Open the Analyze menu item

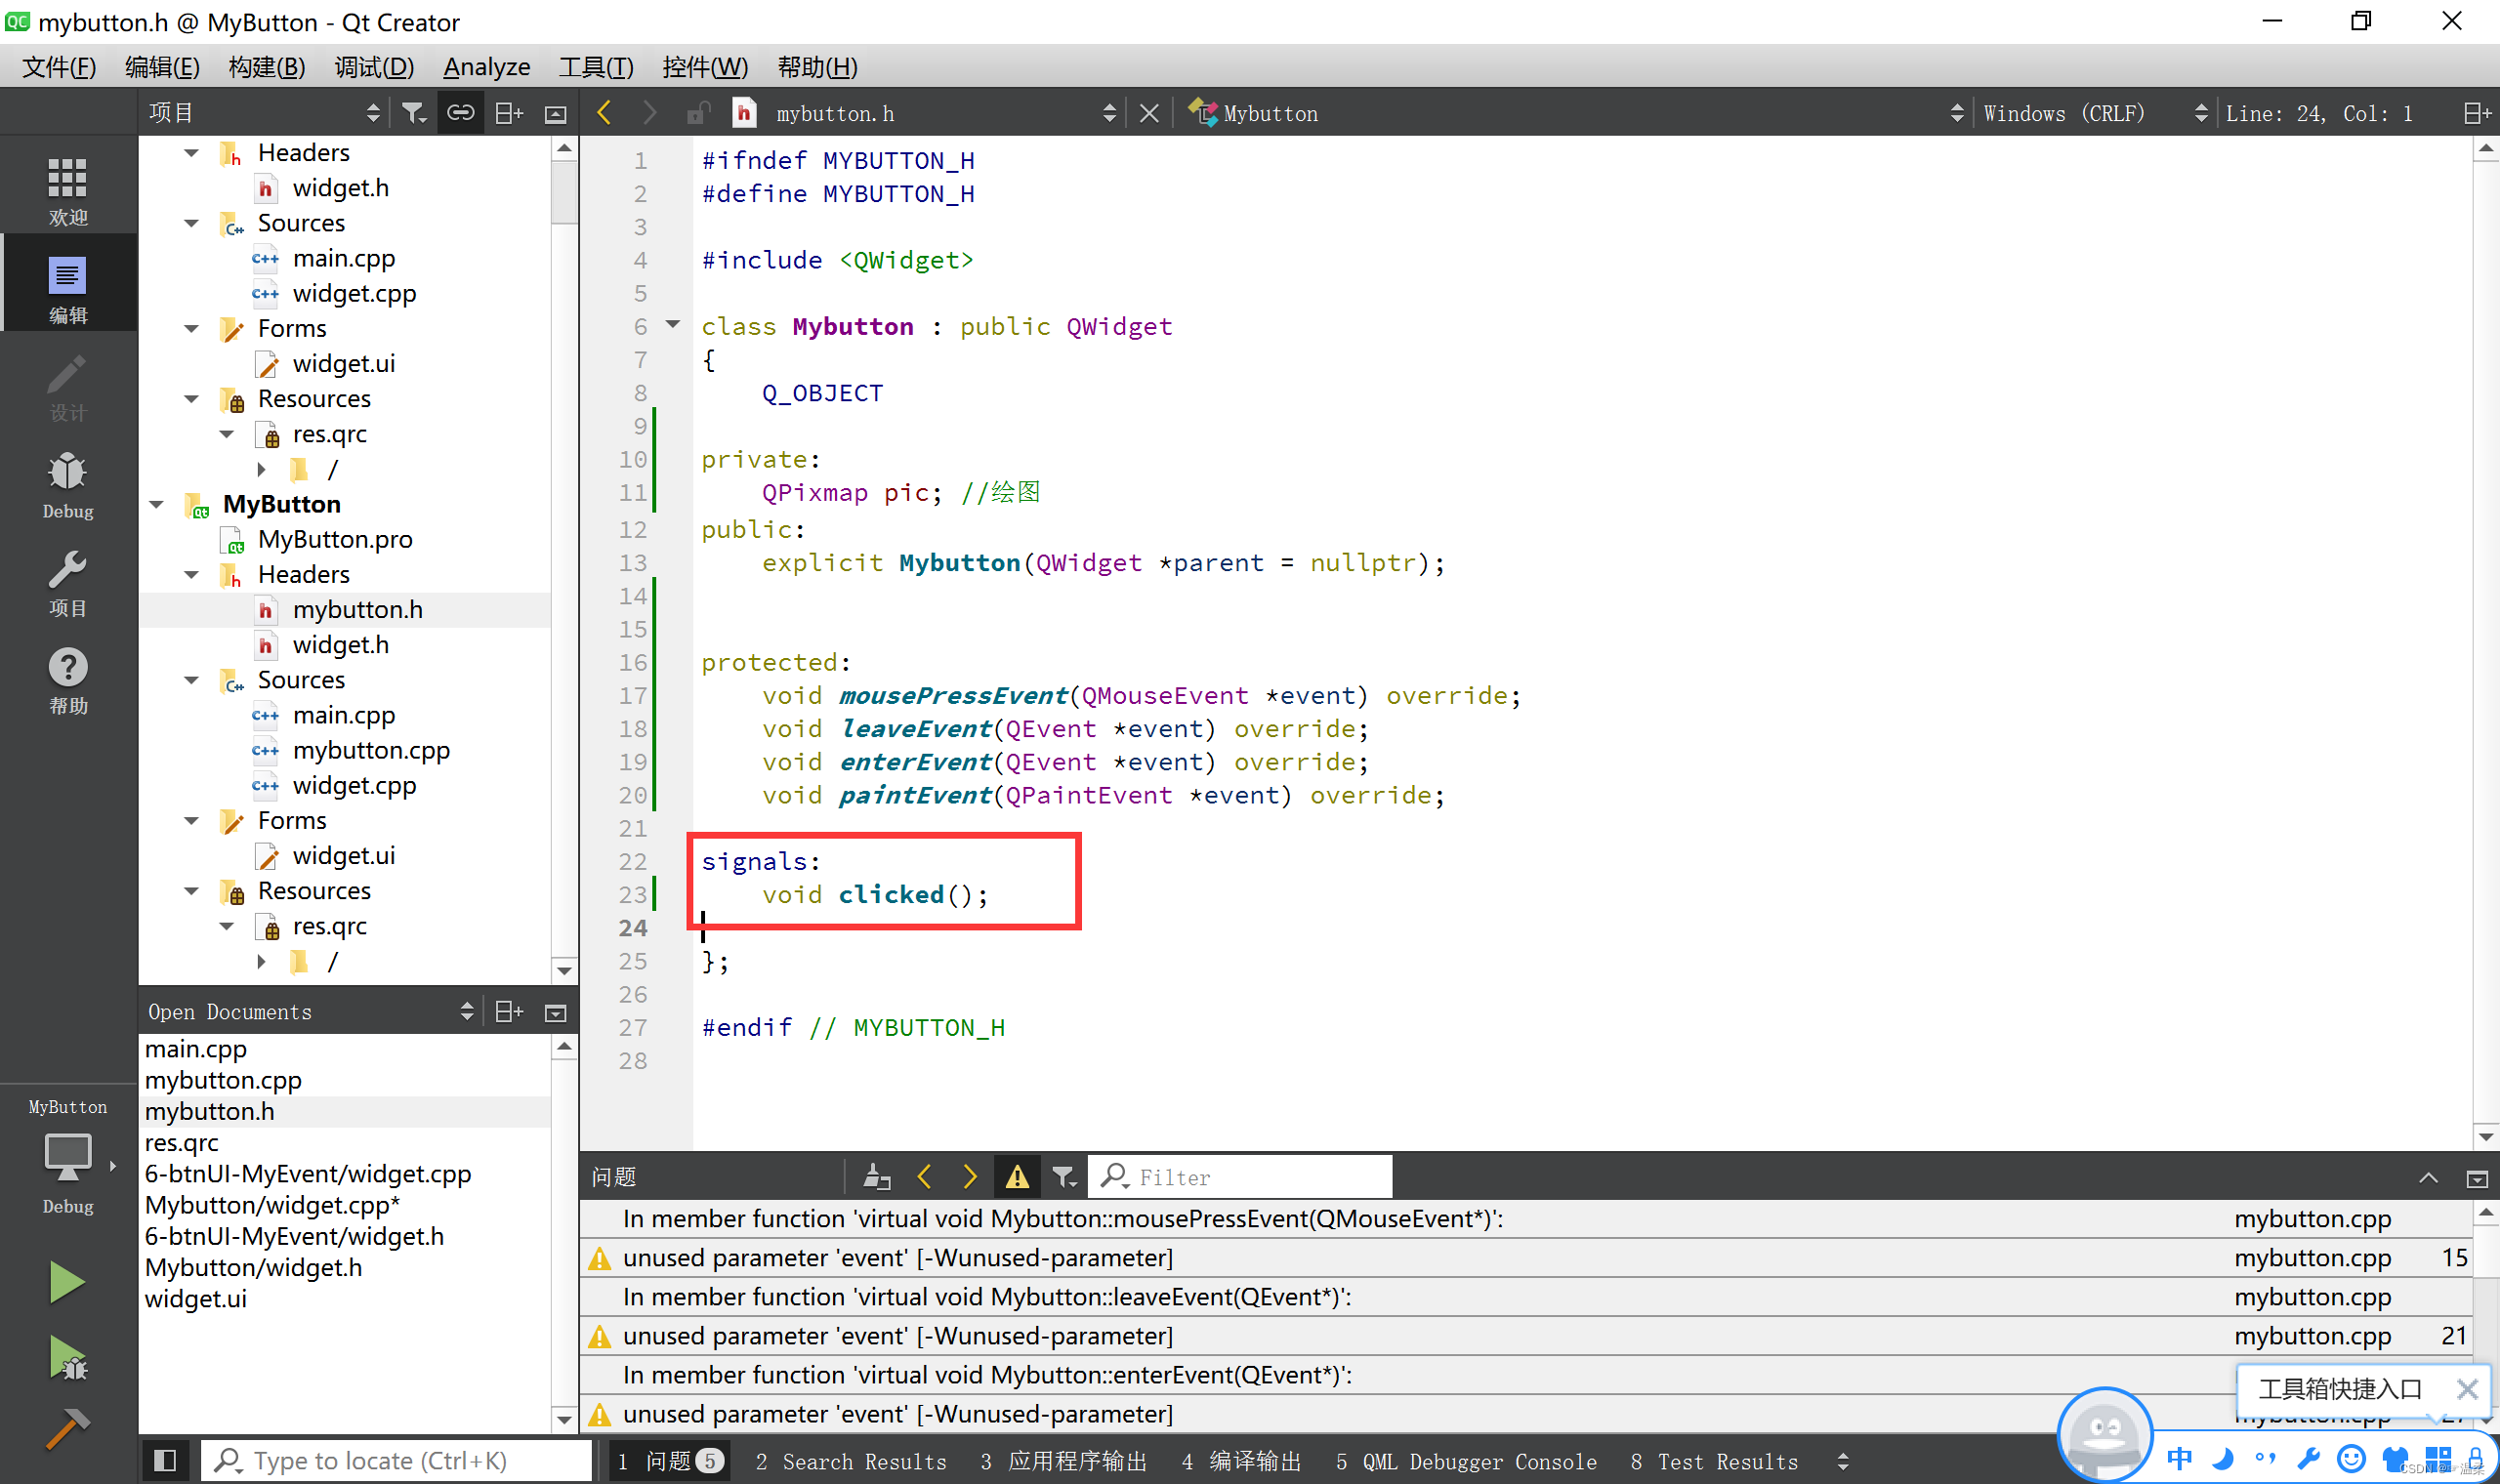pyautogui.click(x=487, y=67)
